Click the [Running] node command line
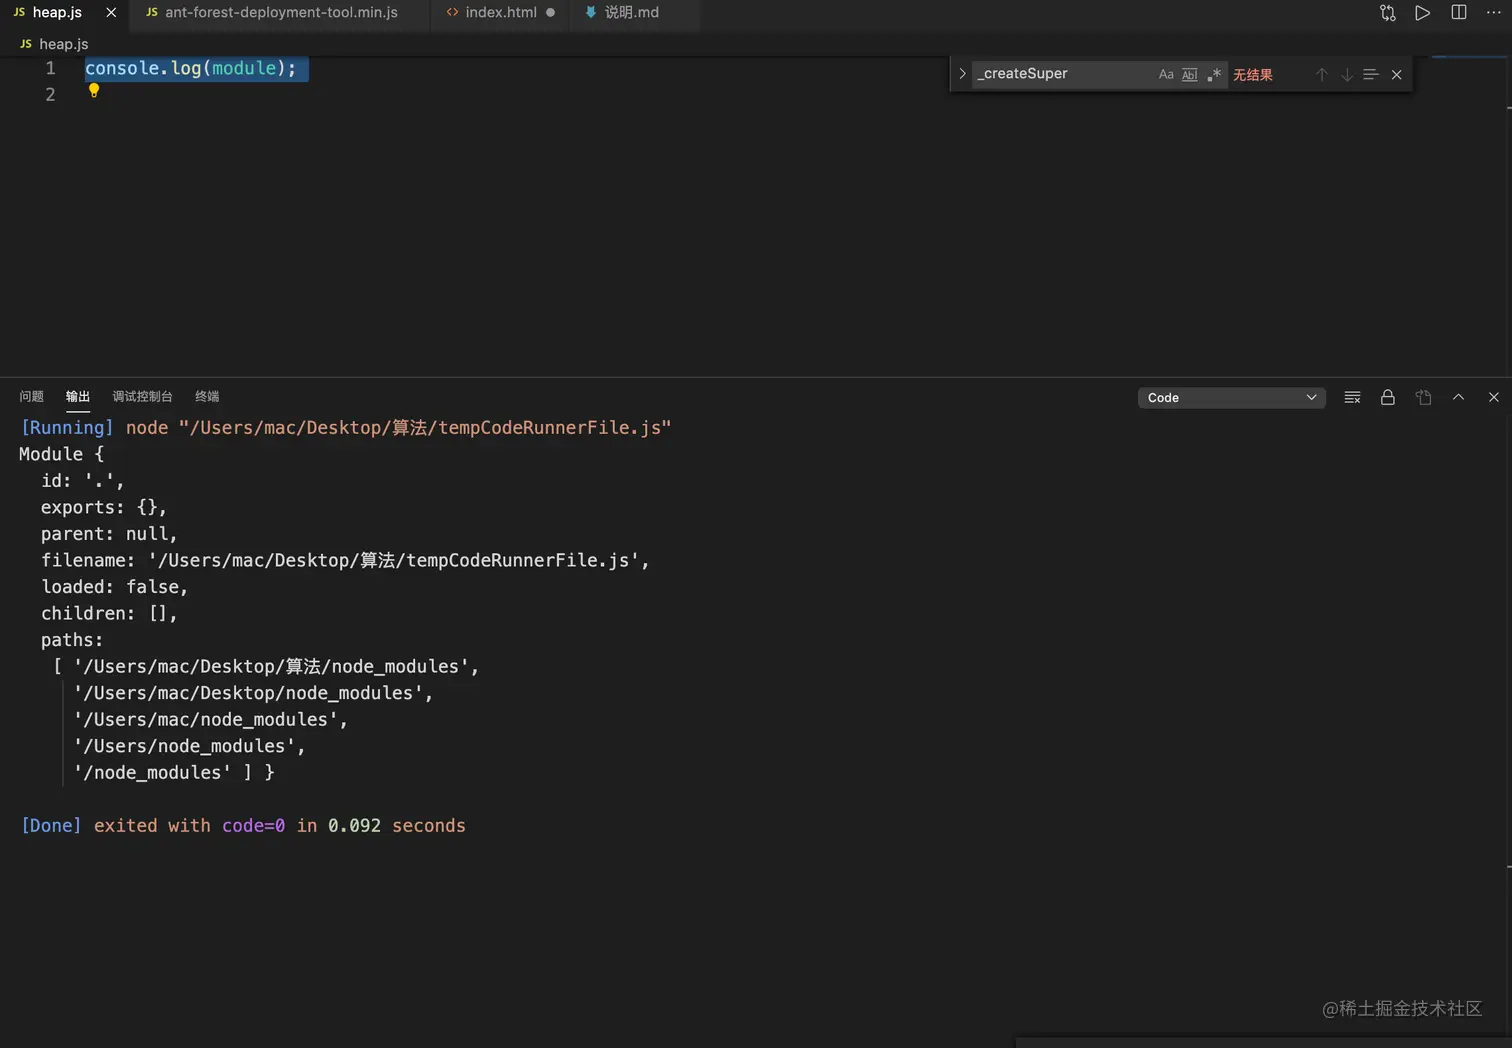1512x1048 pixels. coord(346,428)
